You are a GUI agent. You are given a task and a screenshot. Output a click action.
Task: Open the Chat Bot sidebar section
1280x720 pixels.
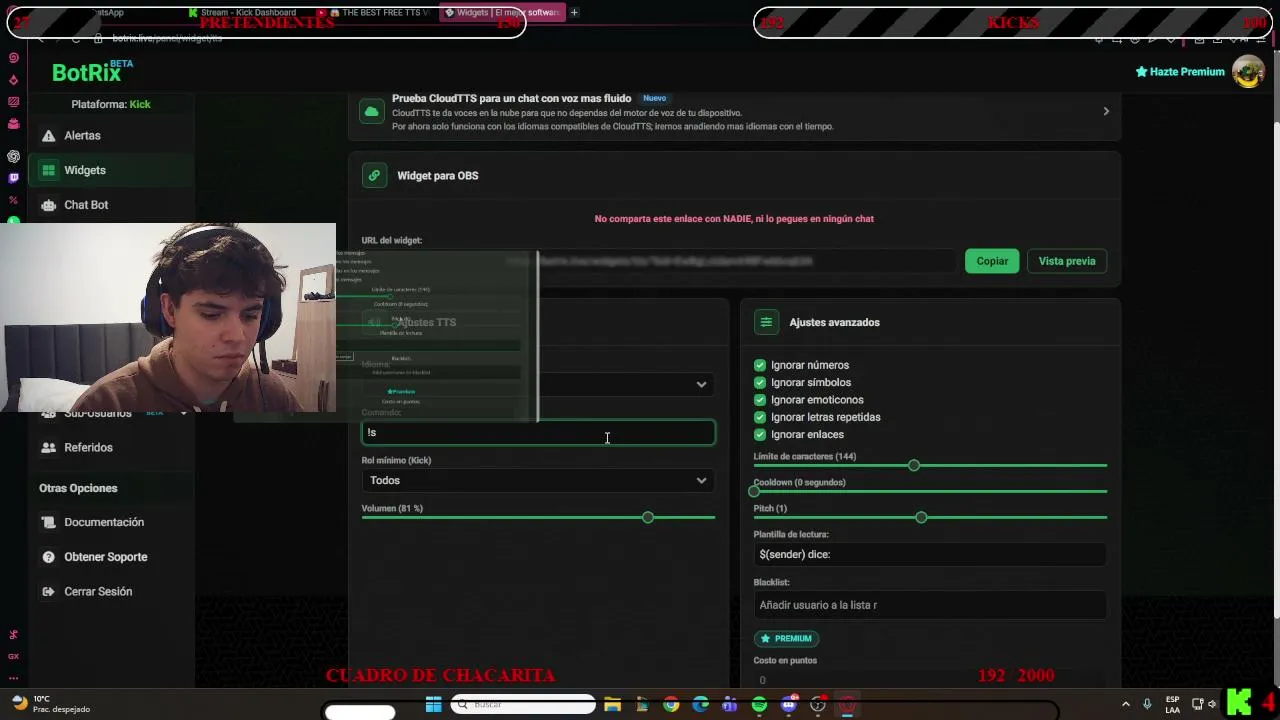point(111,205)
